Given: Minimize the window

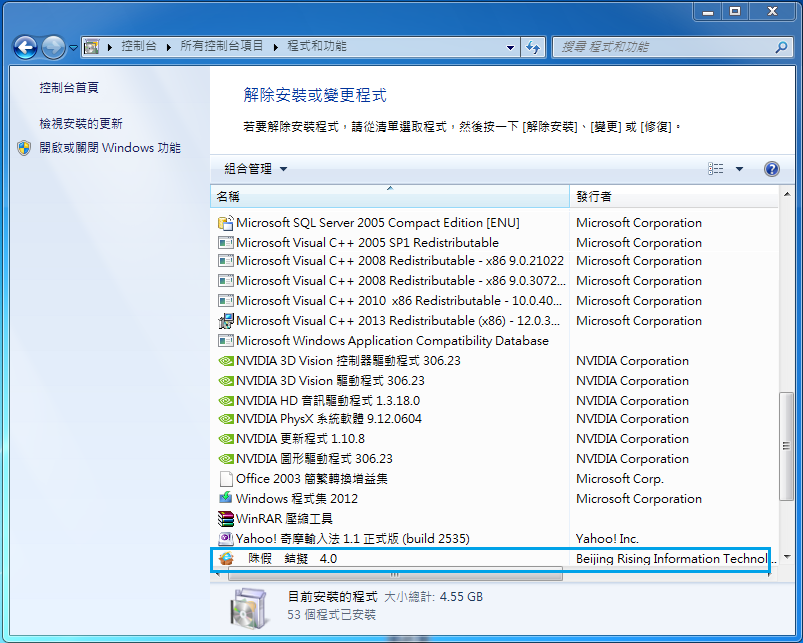Looking at the screenshot, I should 708,11.
